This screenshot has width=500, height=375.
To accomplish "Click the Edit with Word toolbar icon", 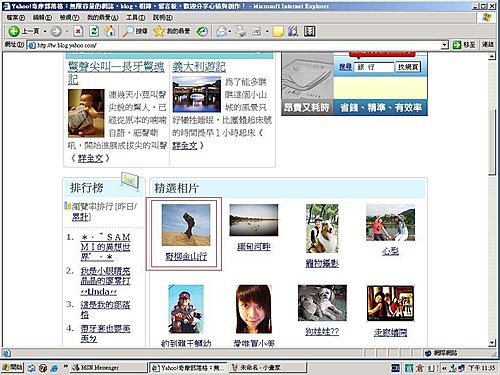I will 257,31.
